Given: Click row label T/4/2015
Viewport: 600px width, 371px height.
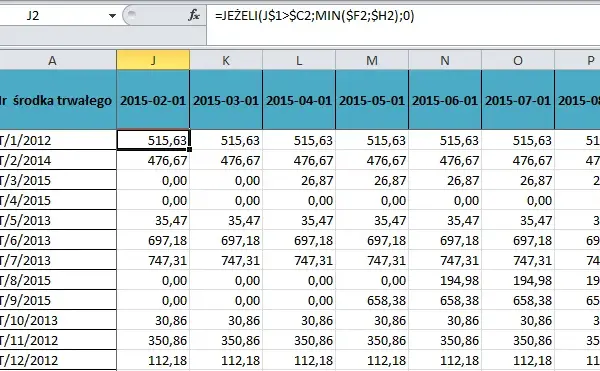Looking at the screenshot, I should tap(58, 200).
